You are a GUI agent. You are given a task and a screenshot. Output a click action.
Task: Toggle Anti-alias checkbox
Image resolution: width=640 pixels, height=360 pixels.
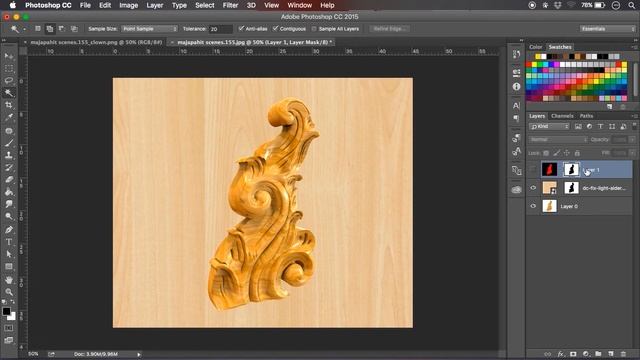pos(241,29)
